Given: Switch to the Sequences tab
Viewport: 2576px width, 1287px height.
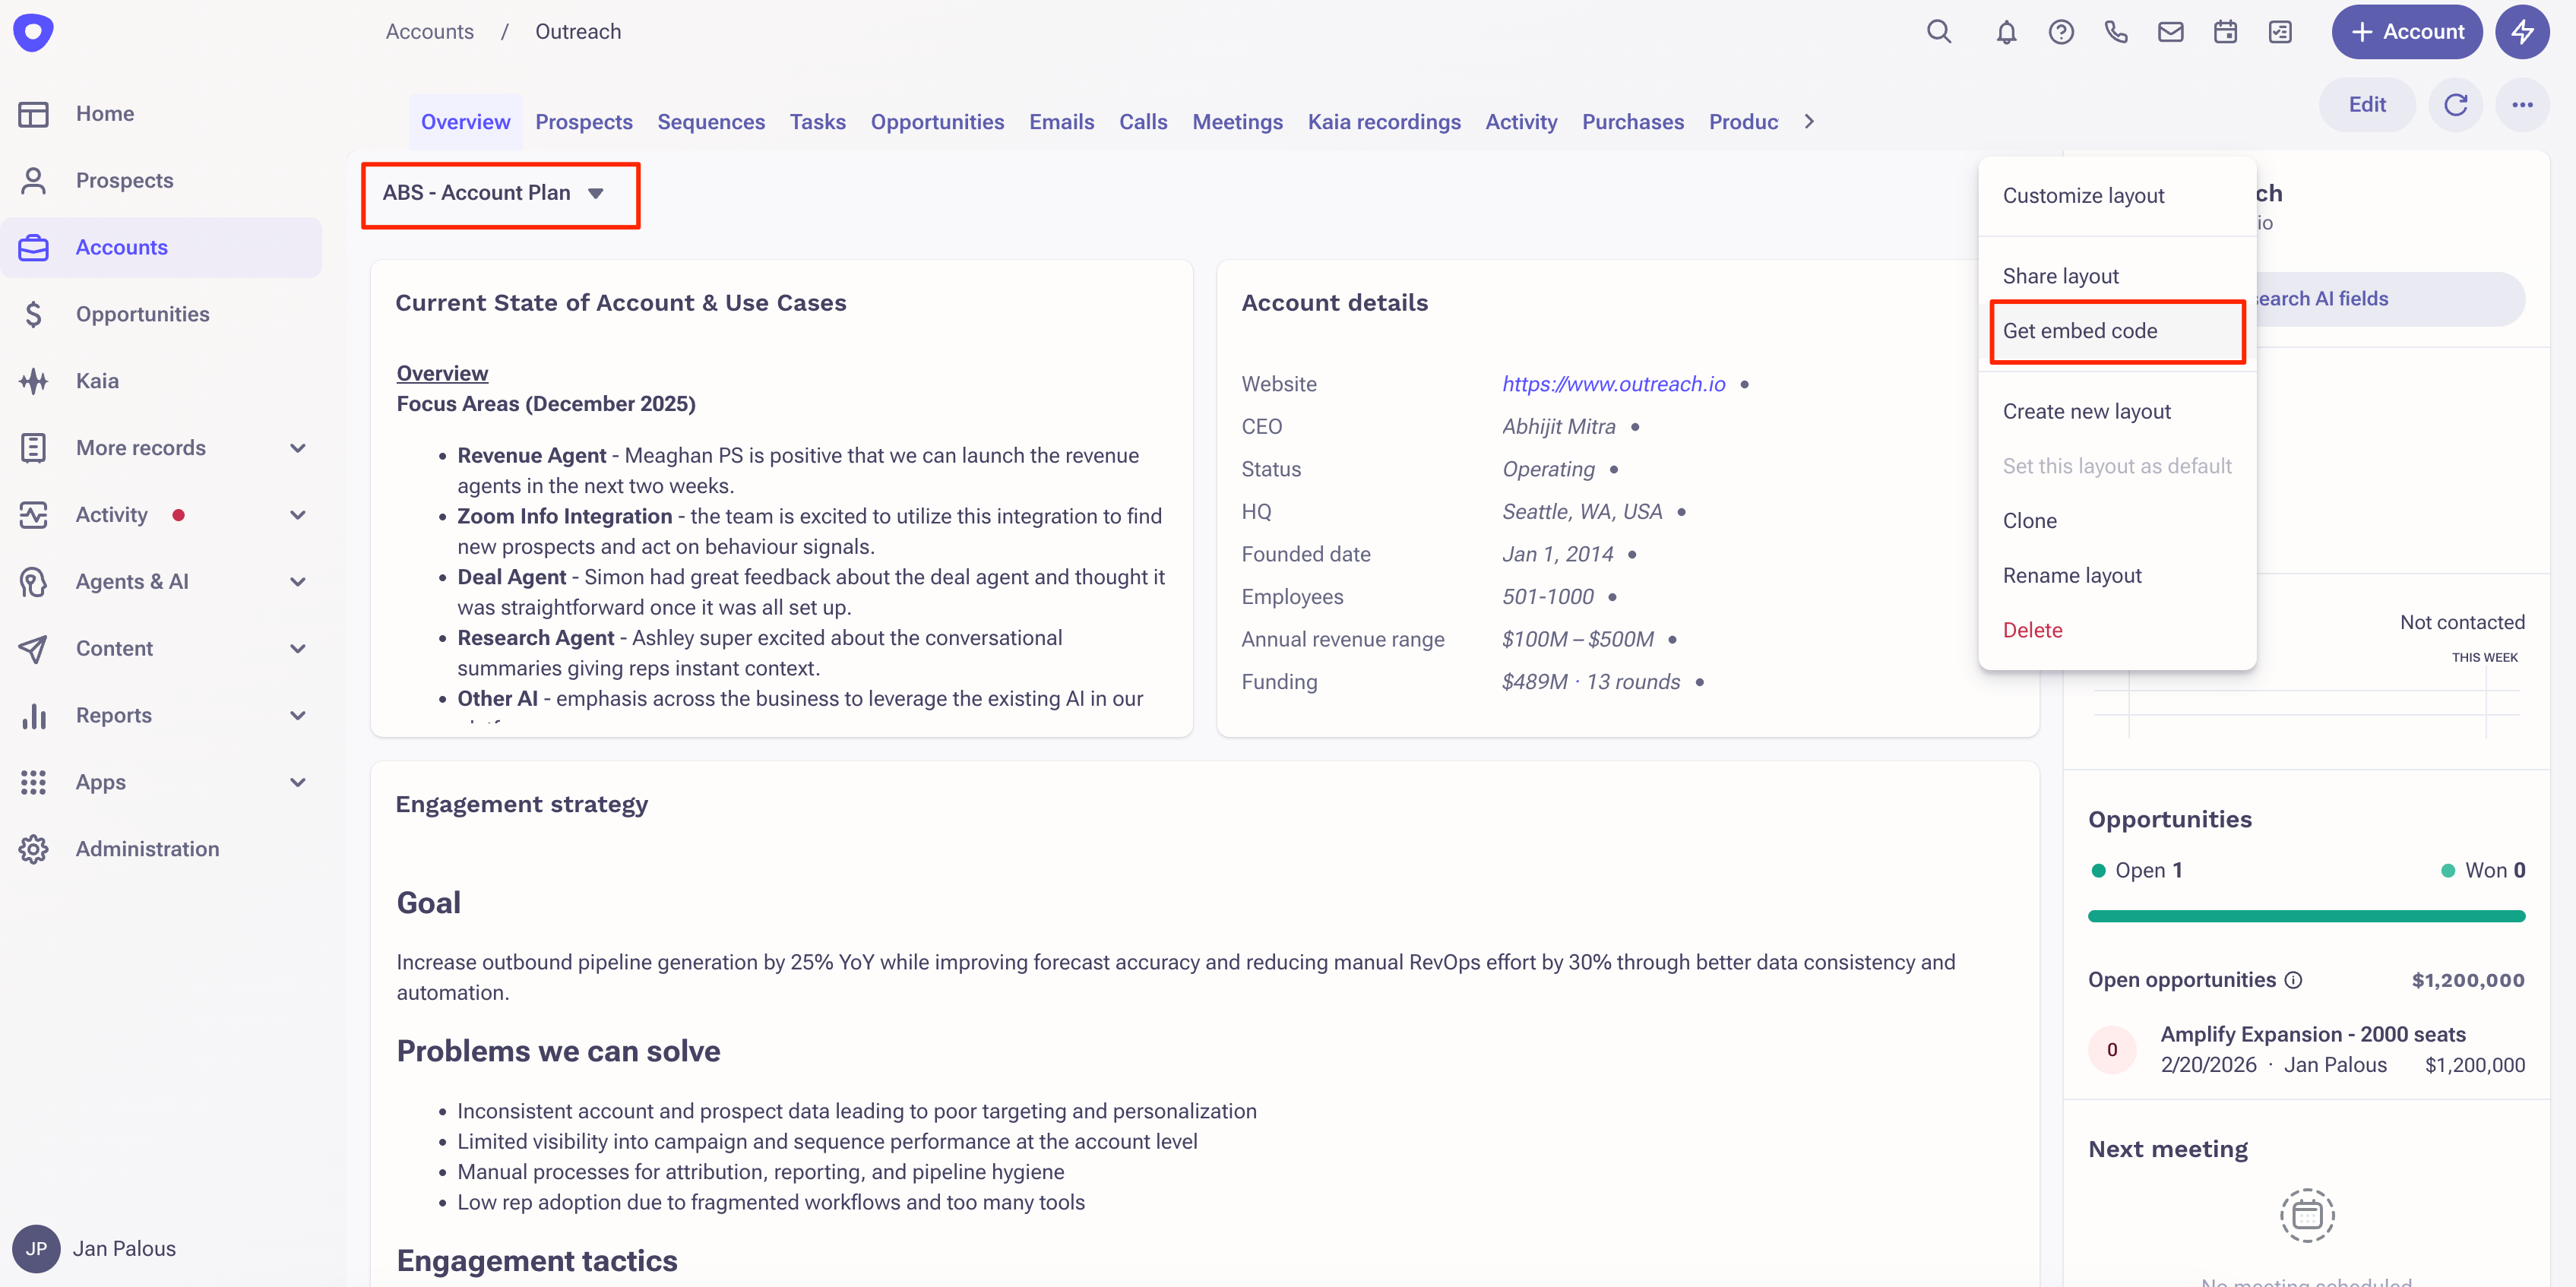Looking at the screenshot, I should pos(711,122).
